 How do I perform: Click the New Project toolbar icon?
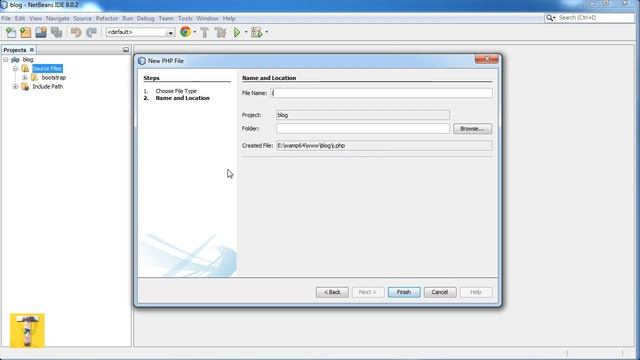click(x=26, y=32)
